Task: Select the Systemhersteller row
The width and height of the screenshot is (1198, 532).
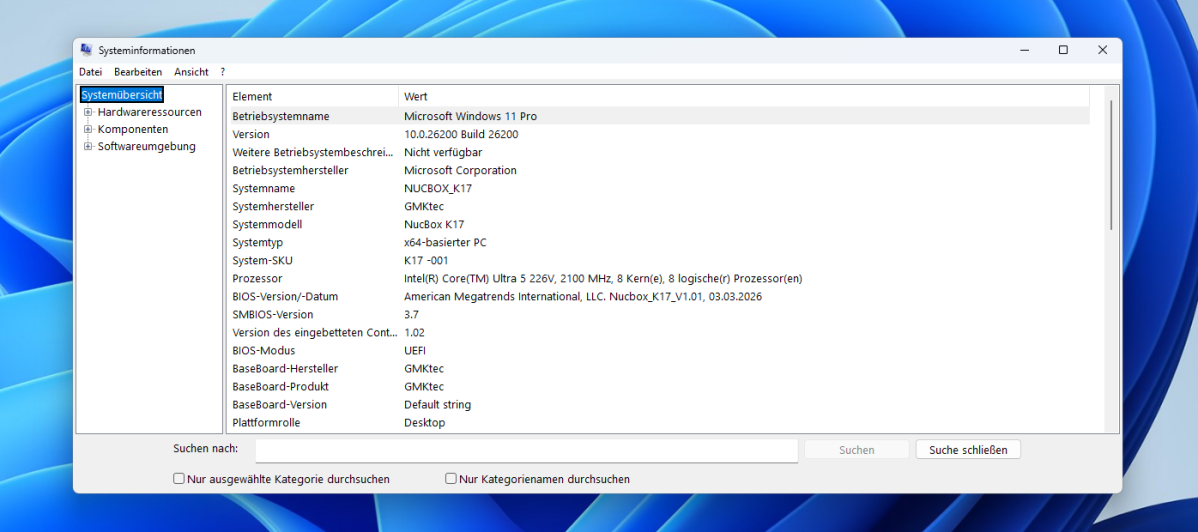Action: (x=659, y=206)
